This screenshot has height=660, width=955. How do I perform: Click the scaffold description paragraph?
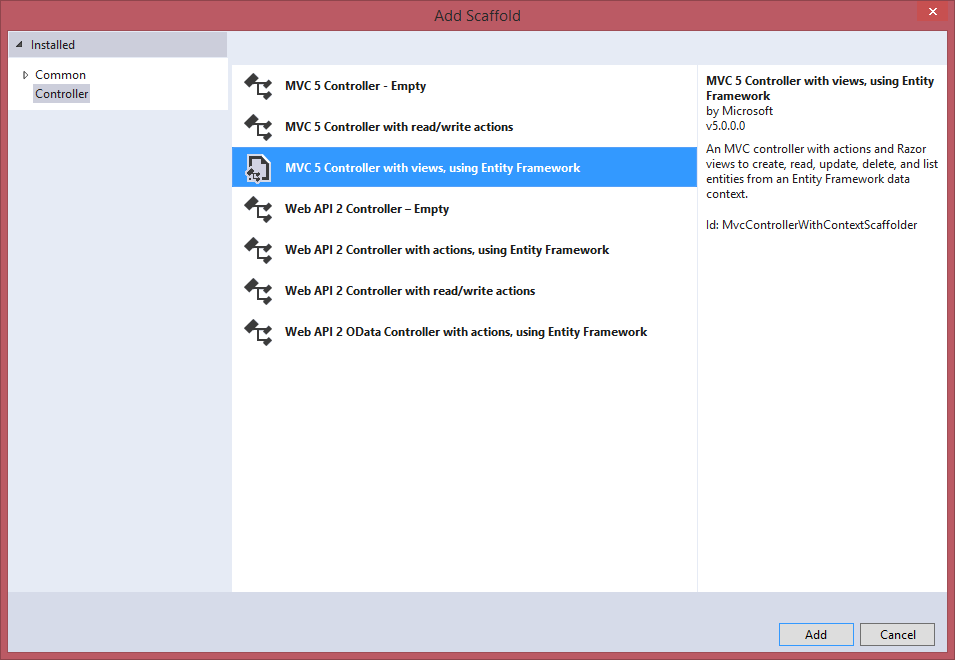(x=822, y=171)
